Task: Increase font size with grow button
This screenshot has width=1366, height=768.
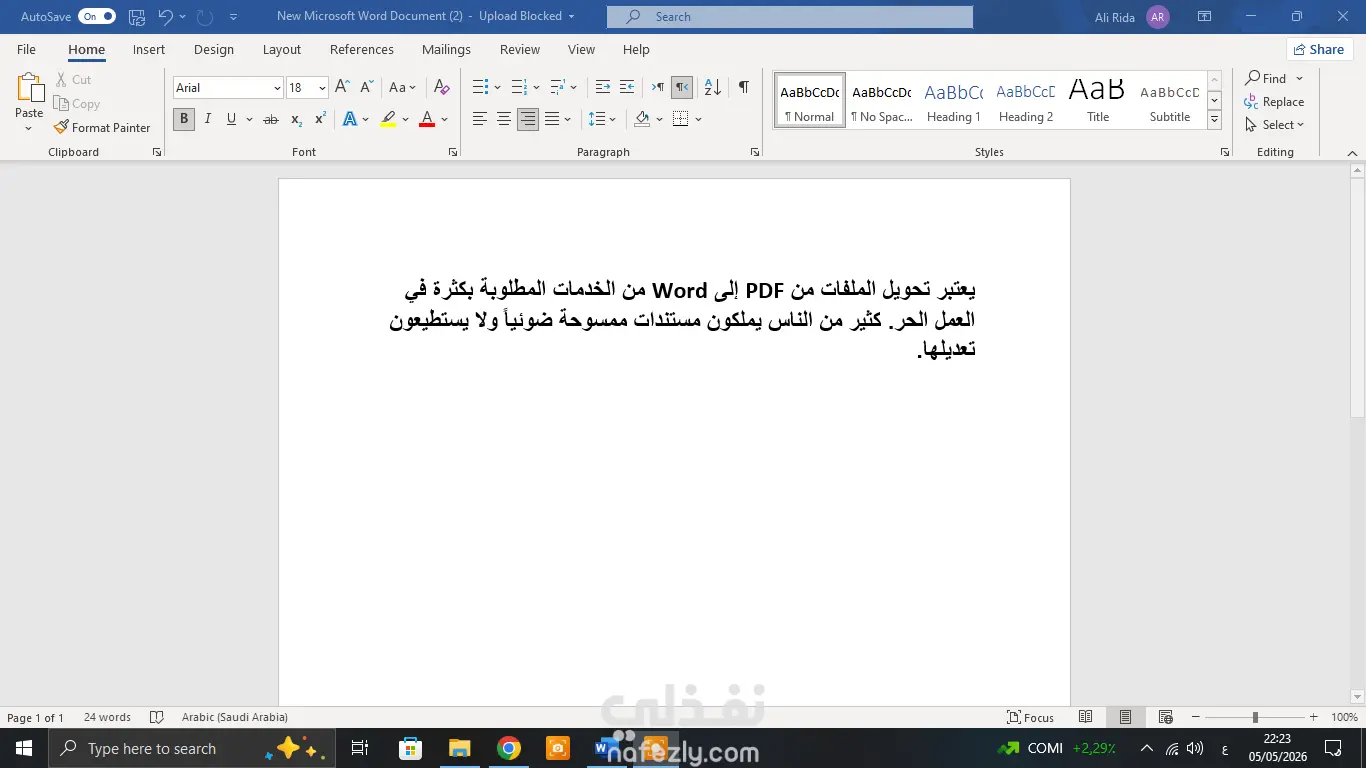Action: click(342, 88)
